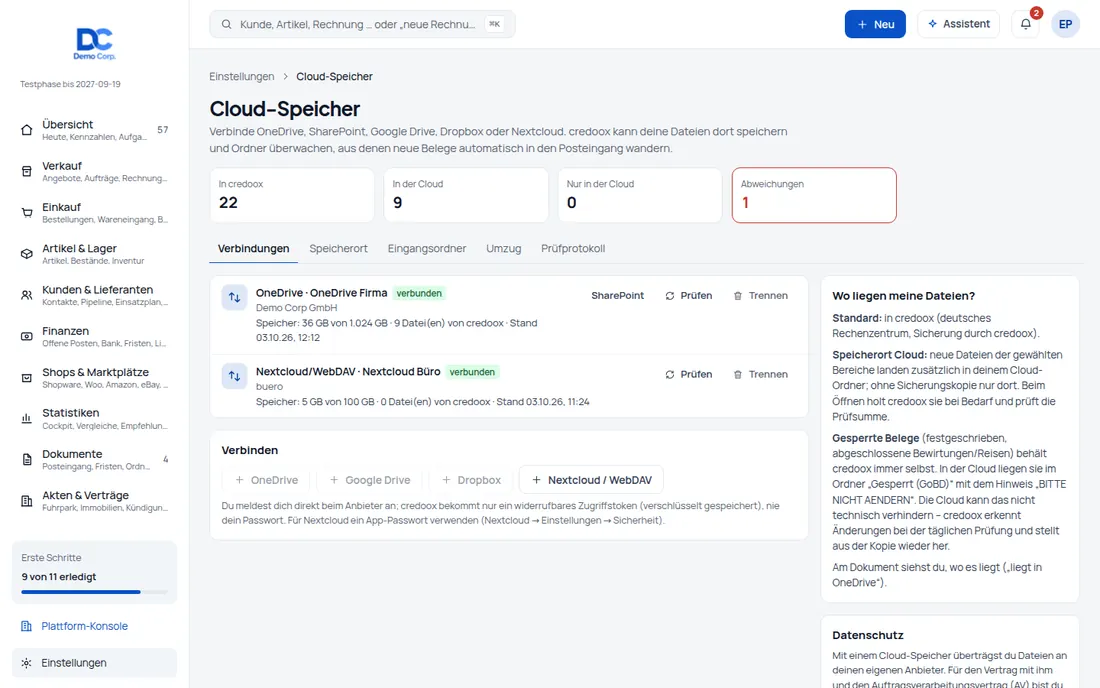Click the 'Demo Corp GmbH' text
Image resolution: width=1100 pixels, height=688 pixels.
coord(296,308)
